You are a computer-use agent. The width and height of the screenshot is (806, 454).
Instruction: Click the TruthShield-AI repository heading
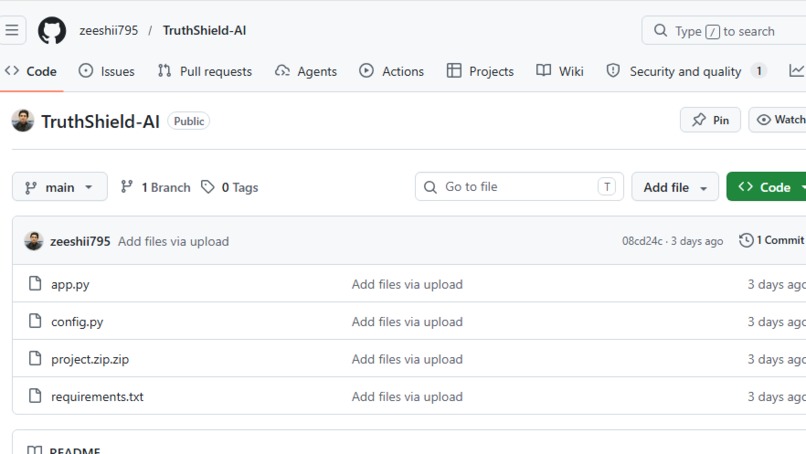pyautogui.click(x=100, y=122)
